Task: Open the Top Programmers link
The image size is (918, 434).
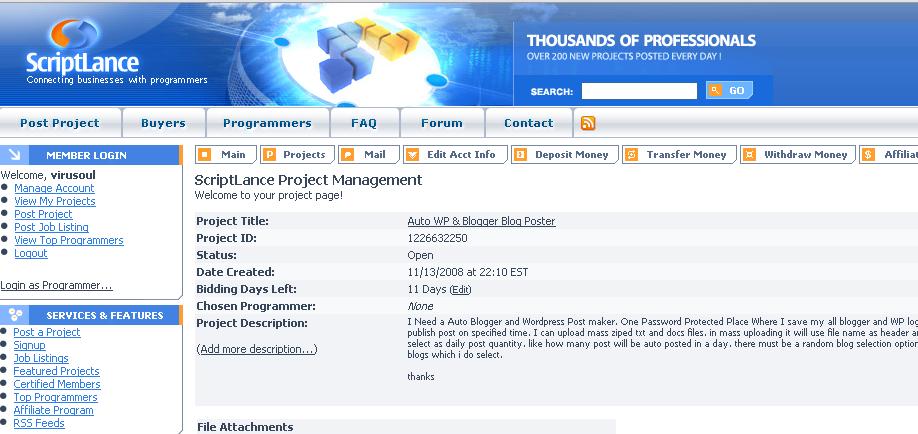Action: click(56, 397)
